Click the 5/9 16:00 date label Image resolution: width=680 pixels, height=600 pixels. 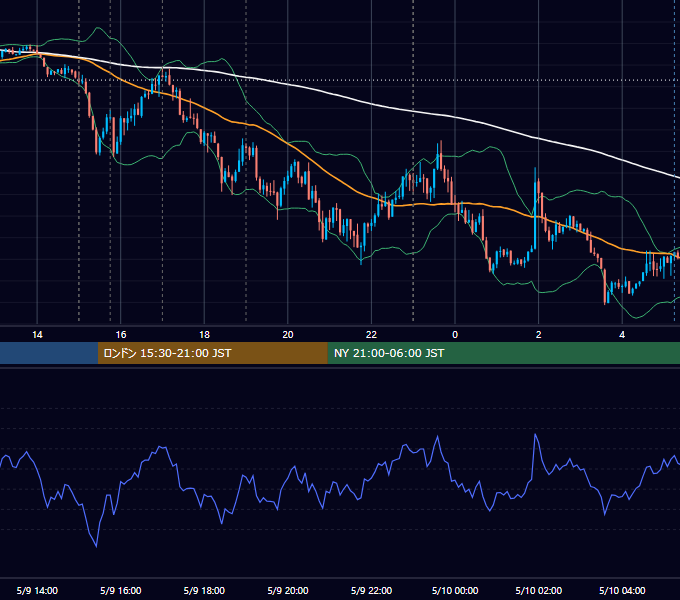pyautogui.click(x=121, y=590)
